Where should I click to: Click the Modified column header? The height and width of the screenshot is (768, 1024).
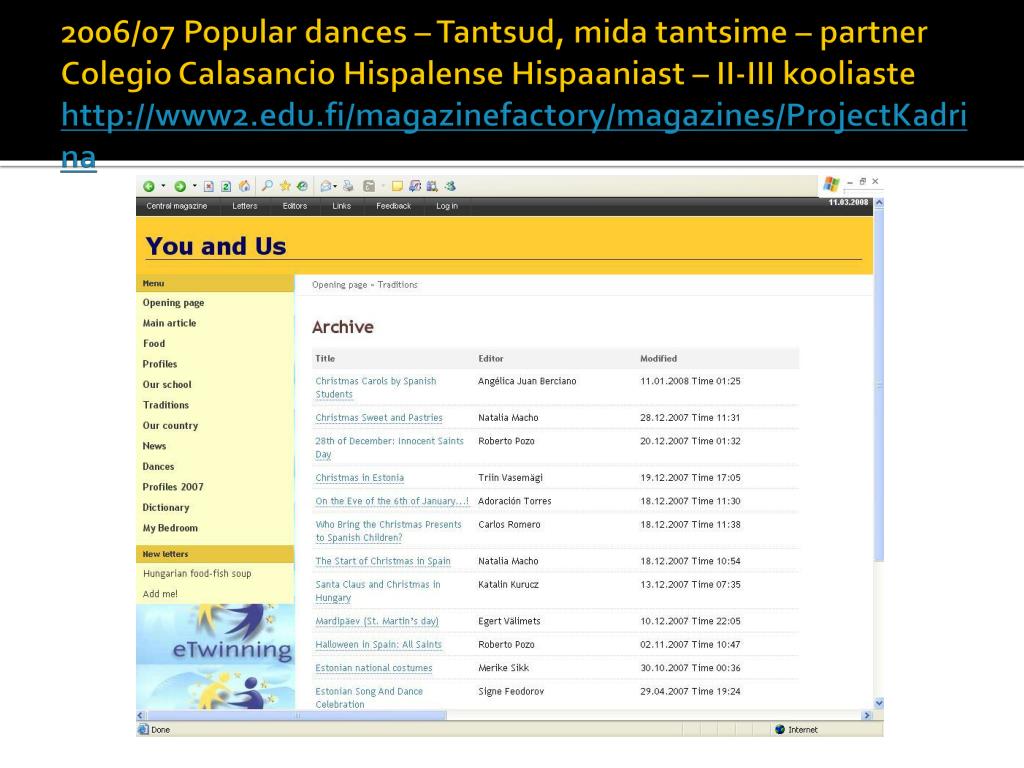[x=658, y=359]
